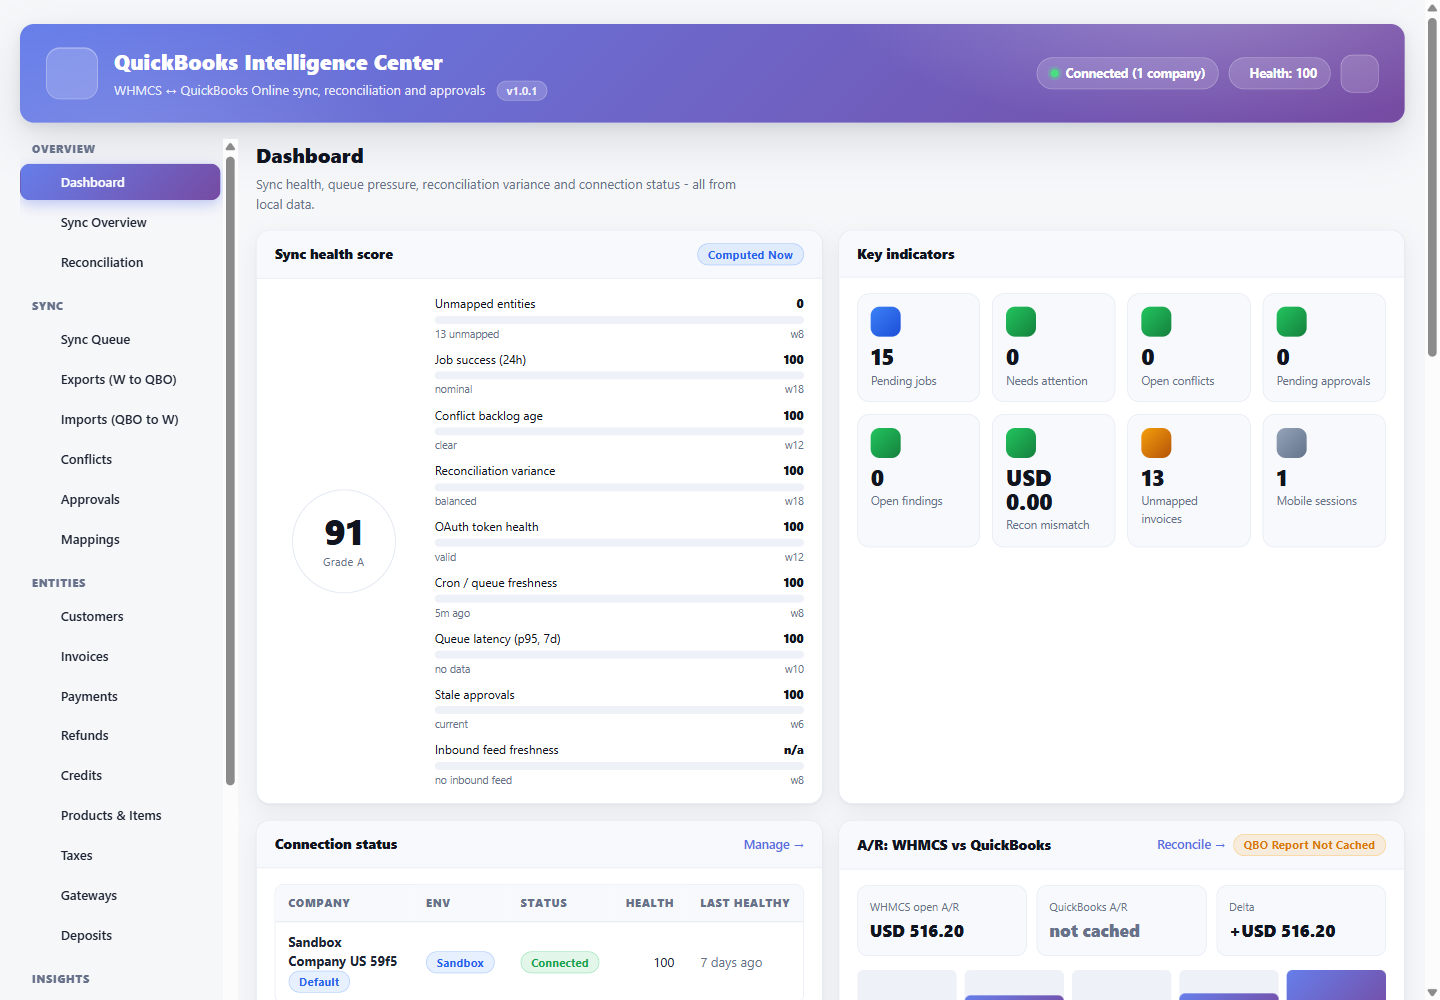The image size is (1440, 1000).
Task: Open Approvals in sidebar
Action: tap(120, 499)
